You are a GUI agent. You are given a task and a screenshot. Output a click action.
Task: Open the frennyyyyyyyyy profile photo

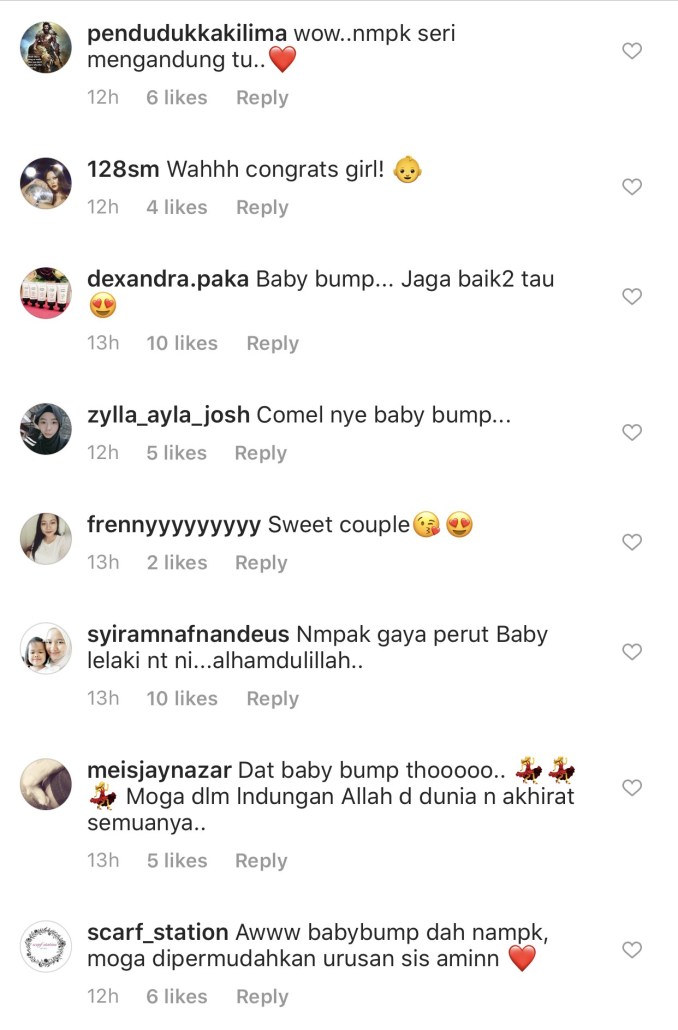click(x=46, y=539)
